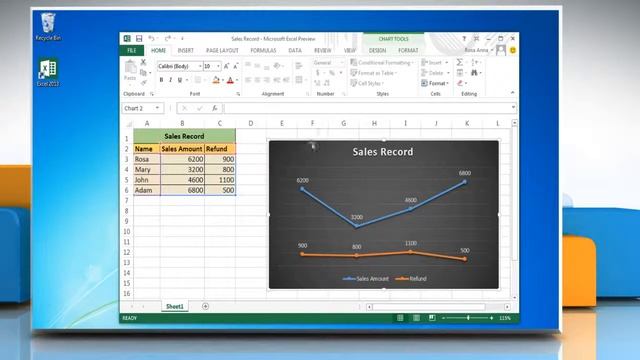Open the Recycle Bin desktop icon
Image resolution: width=640 pixels, height=360 pixels.
coord(48,27)
